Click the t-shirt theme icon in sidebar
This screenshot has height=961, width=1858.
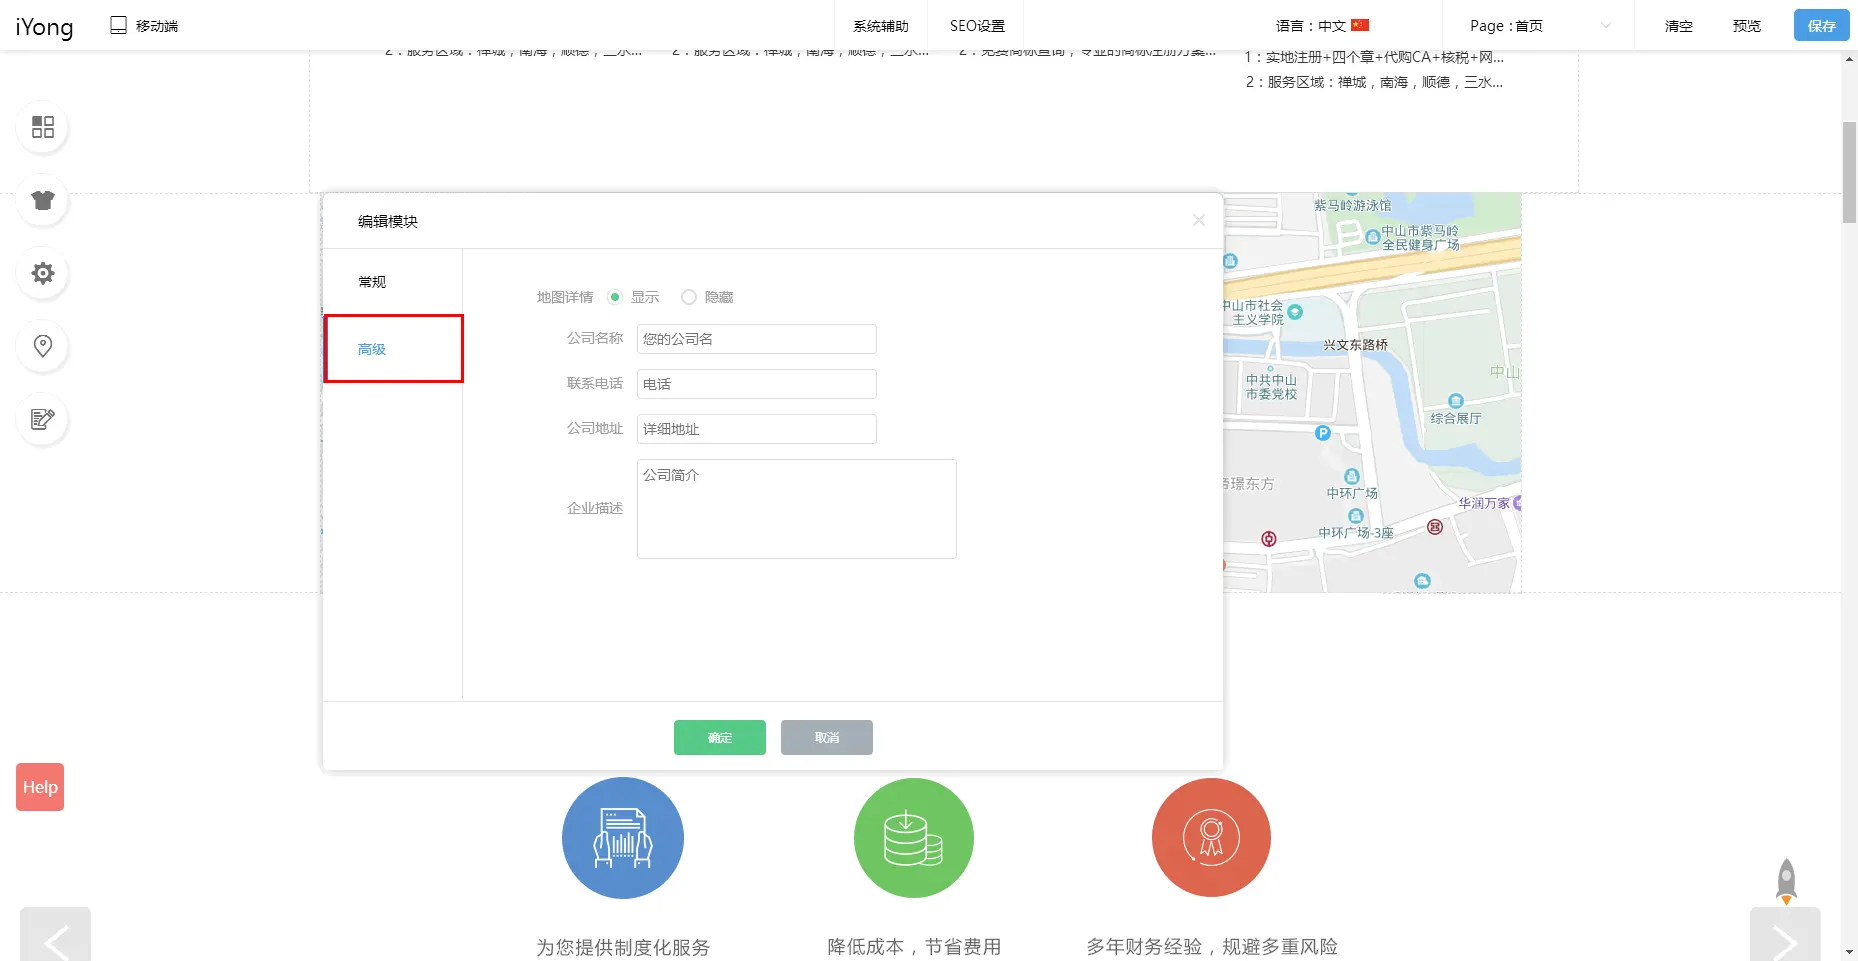click(43, 200)
